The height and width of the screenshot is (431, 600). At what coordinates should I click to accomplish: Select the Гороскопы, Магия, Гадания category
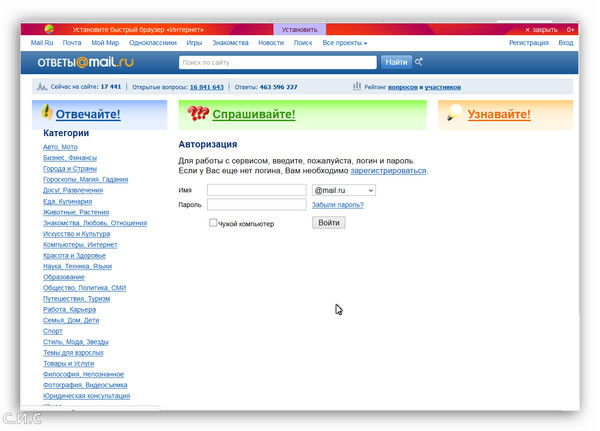pyautogui.click(x=86, y=180)
